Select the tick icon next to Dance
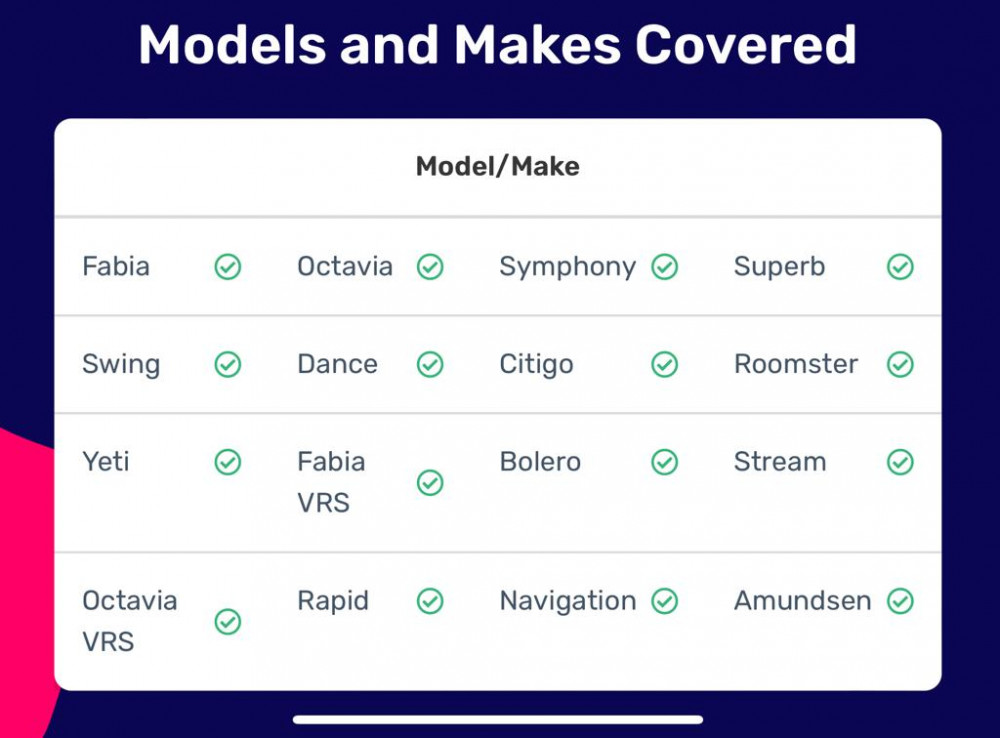 click(x=430, y=364)
